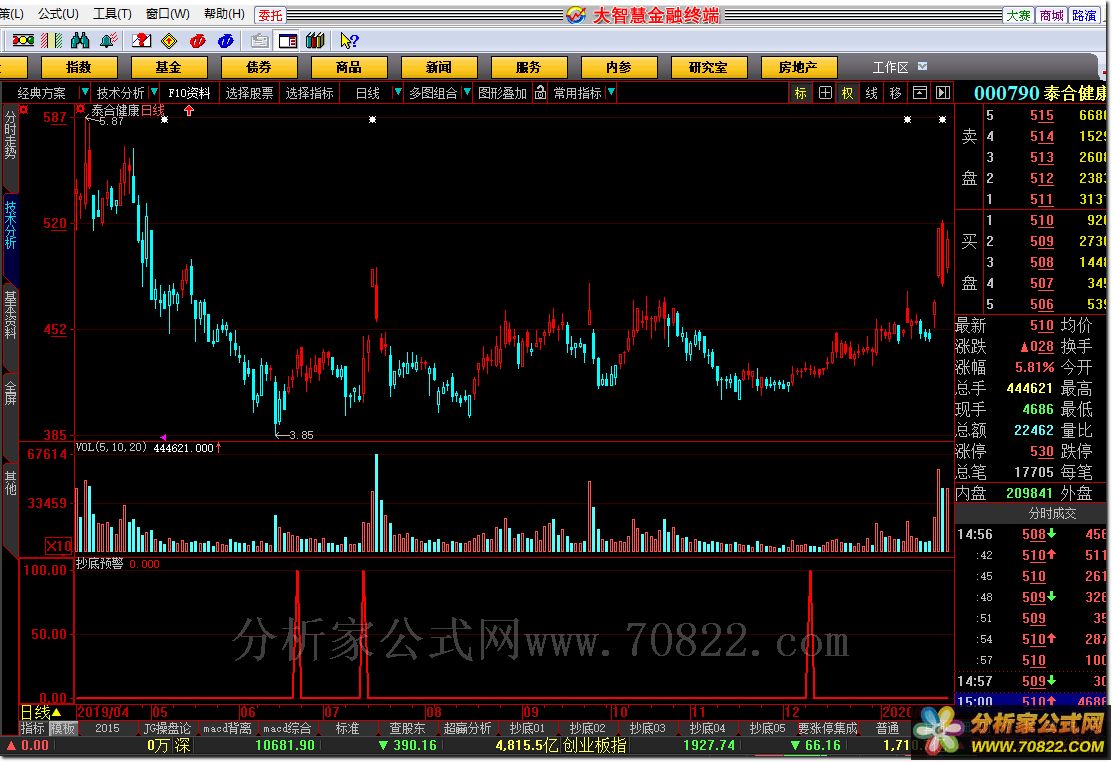Image resolution: width=1113 pixels, height=762 pixels.
Task: Toggle the window layout panel icon
Action: (x=287, y=40)
